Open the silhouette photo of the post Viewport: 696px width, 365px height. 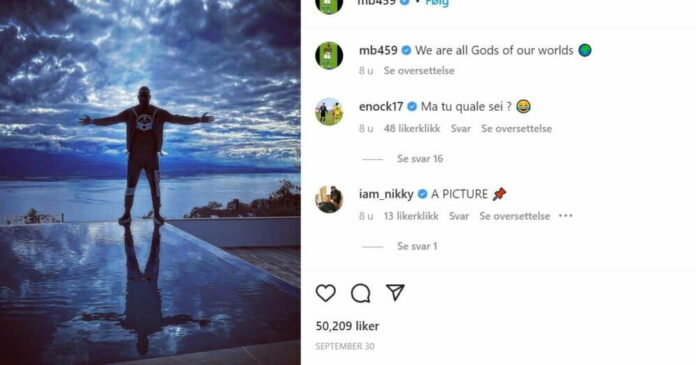(150, 182)
